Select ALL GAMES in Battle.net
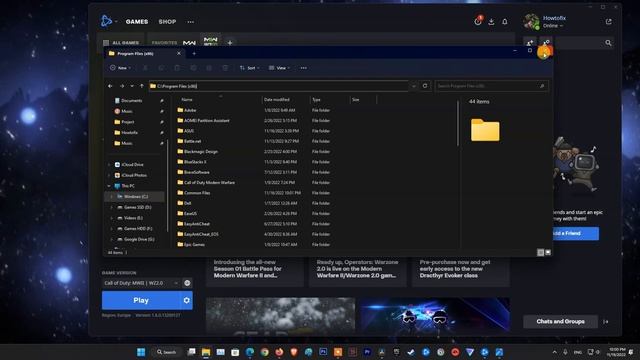 (x=121, y=42)
